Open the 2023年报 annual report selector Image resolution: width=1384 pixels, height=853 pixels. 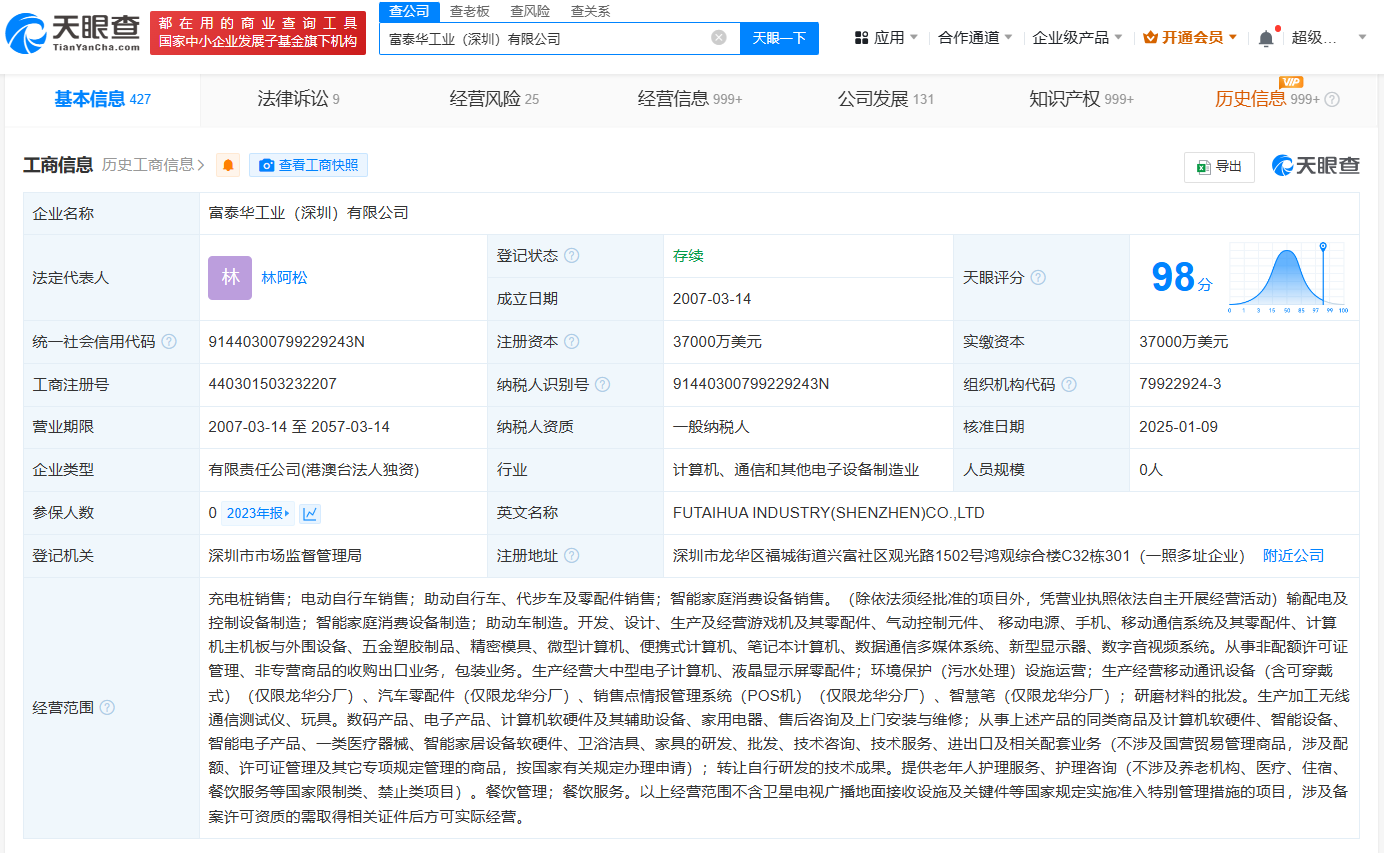257,513
